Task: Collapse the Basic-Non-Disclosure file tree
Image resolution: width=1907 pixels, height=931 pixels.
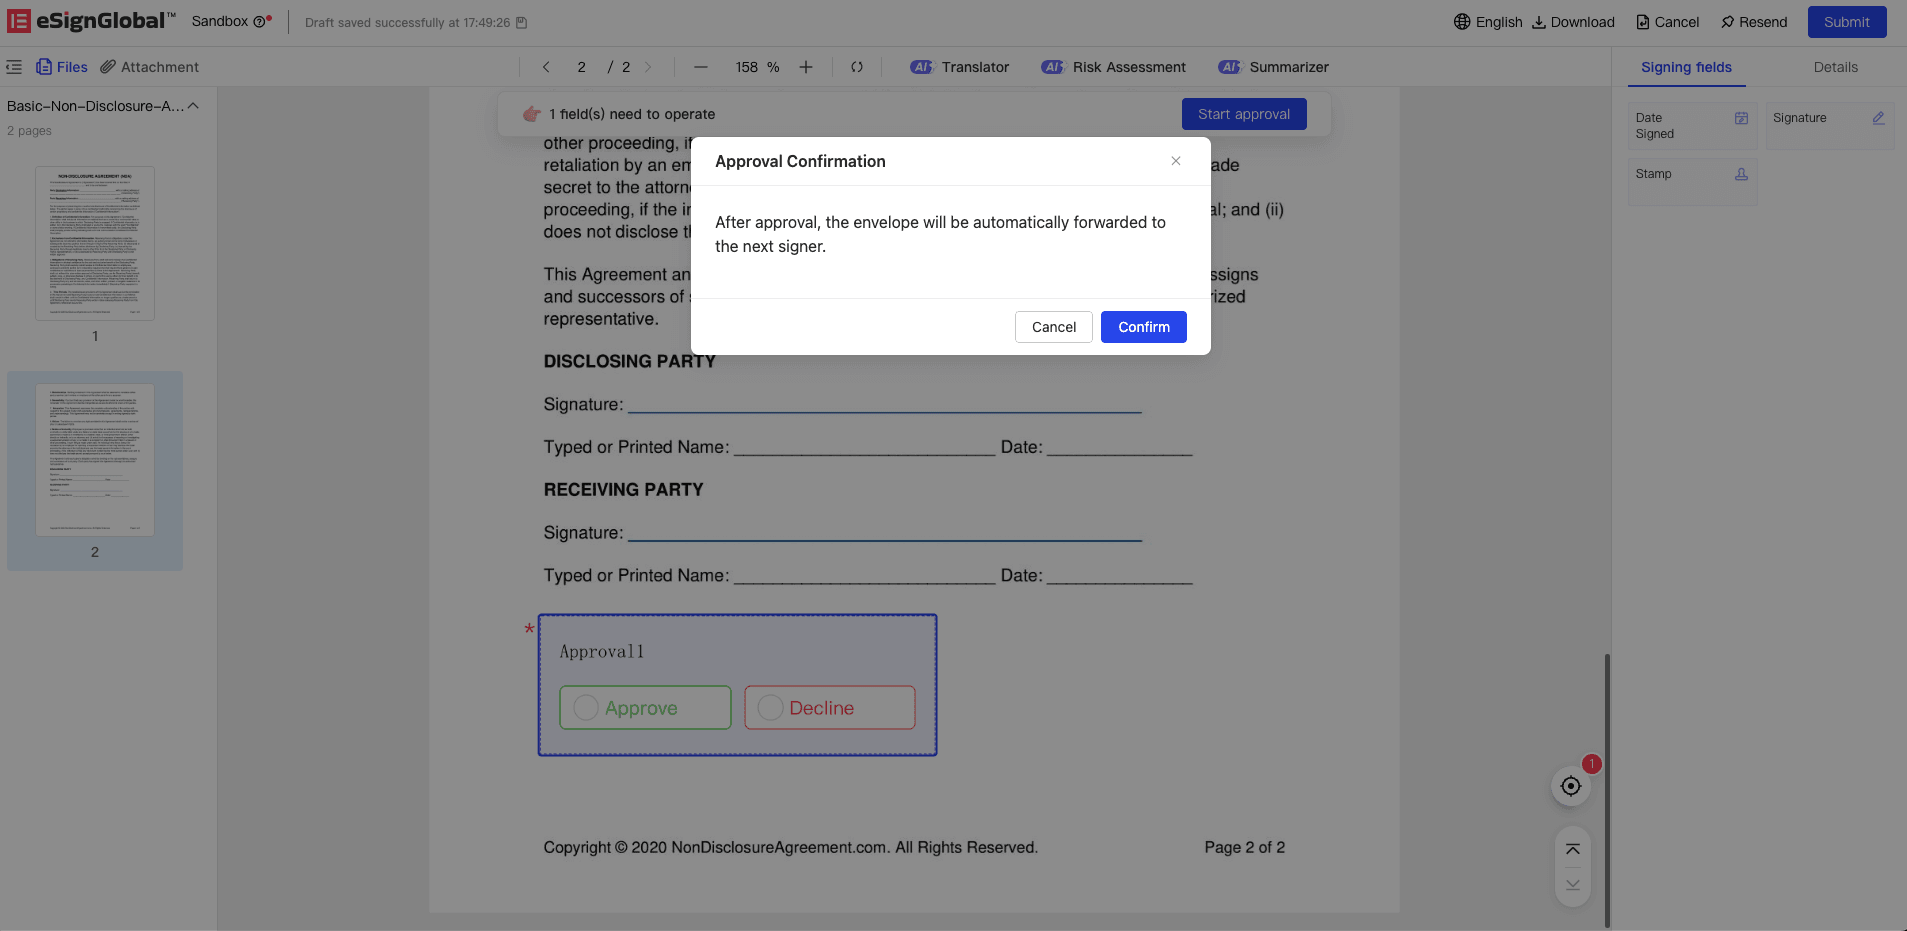Action: (194, 106)
